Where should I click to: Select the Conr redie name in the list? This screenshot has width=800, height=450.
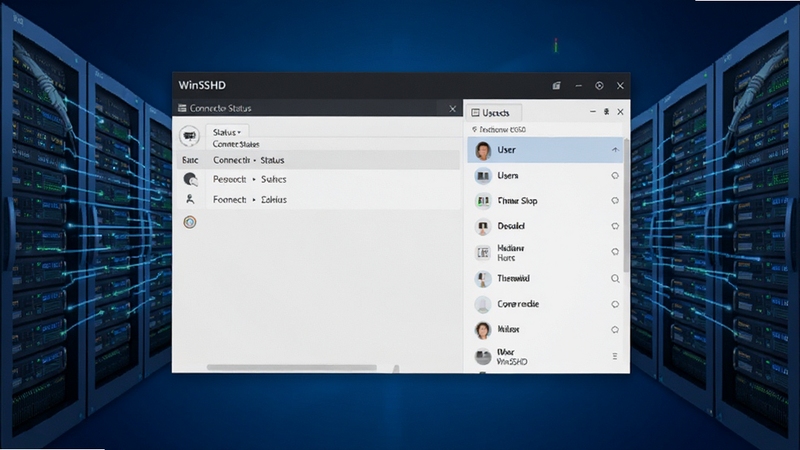(x=518, y=304)
